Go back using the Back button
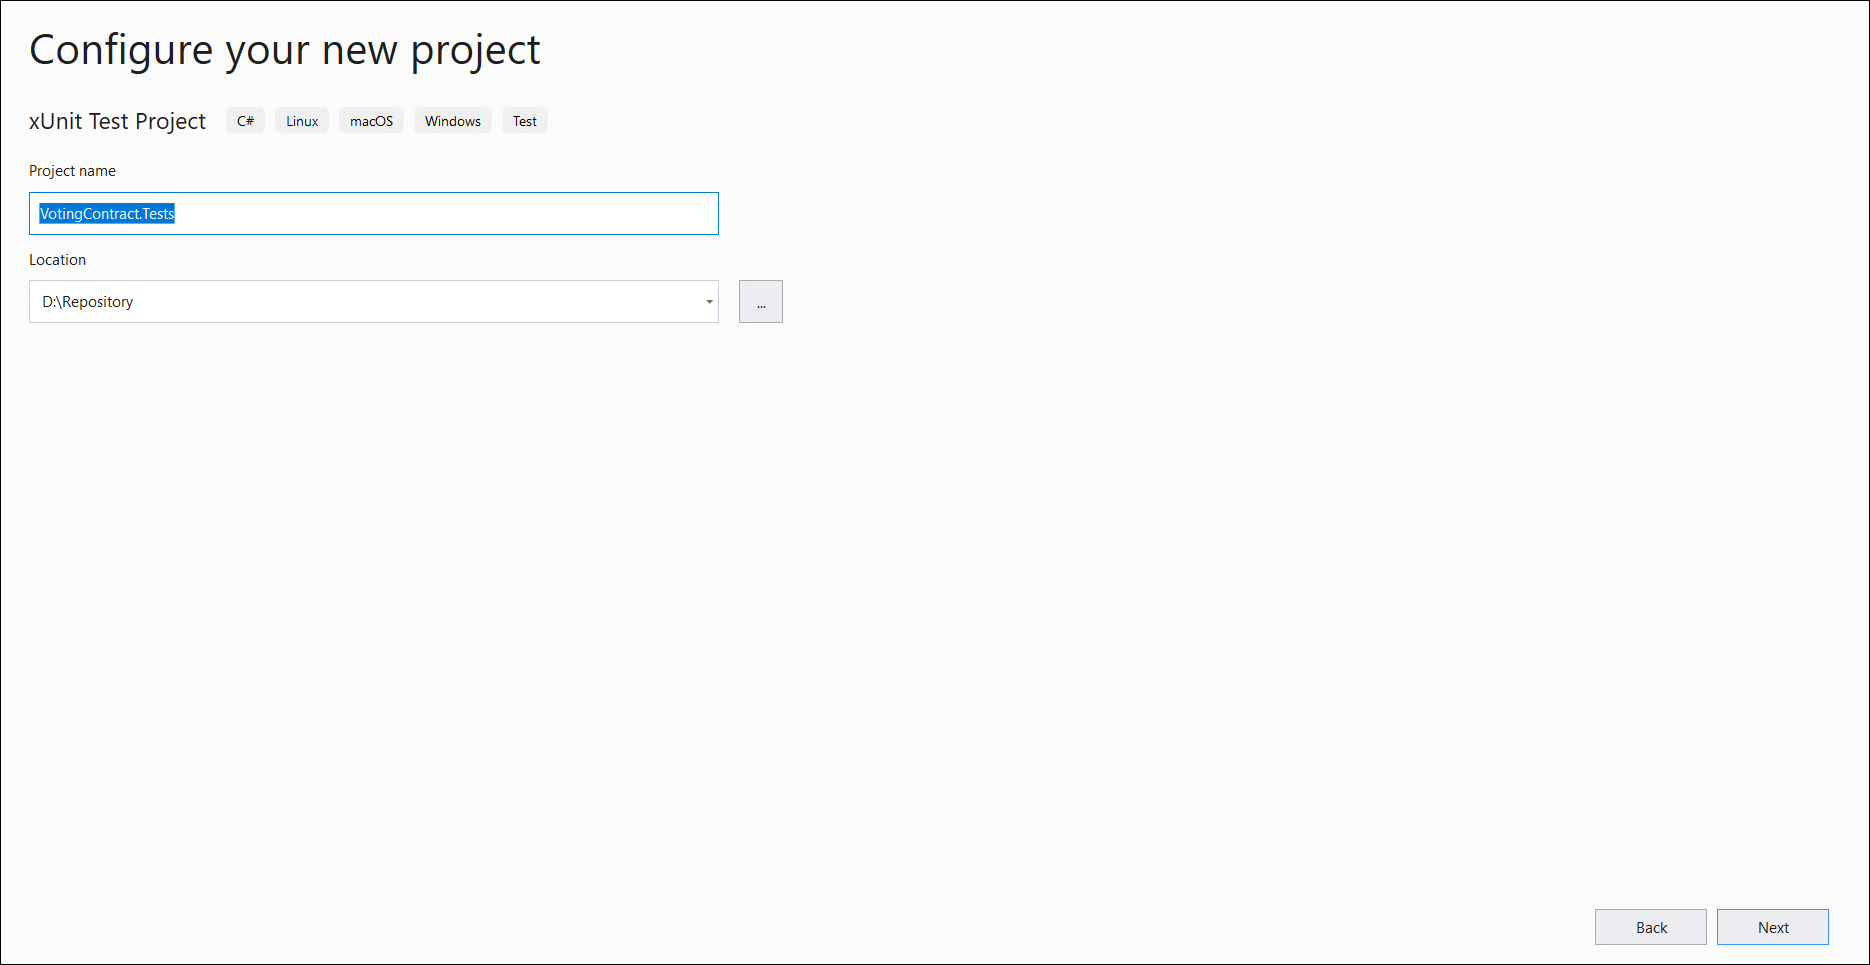1870x965 pixels. click(x=1650, y=927)
